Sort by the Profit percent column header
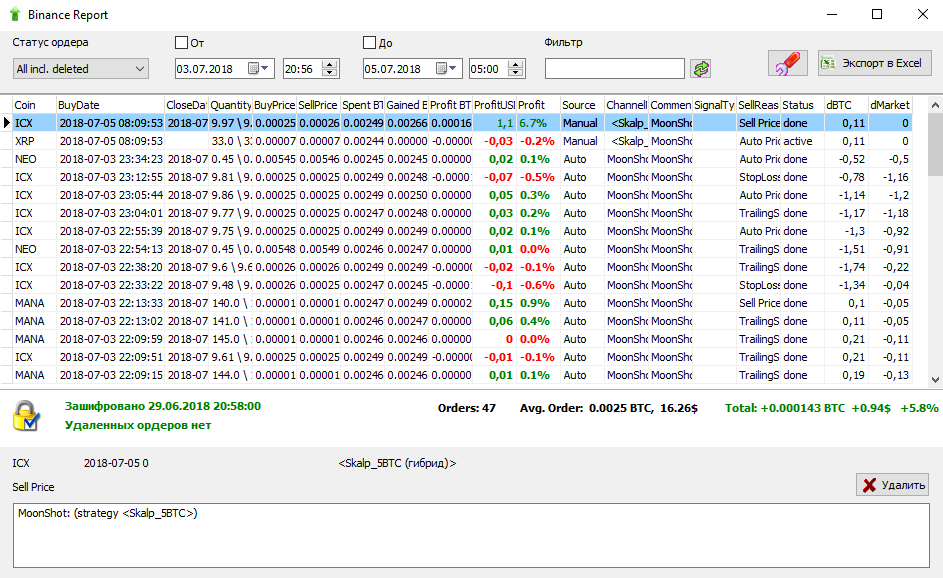The image size is (943, 578). (x=538, y=105)
